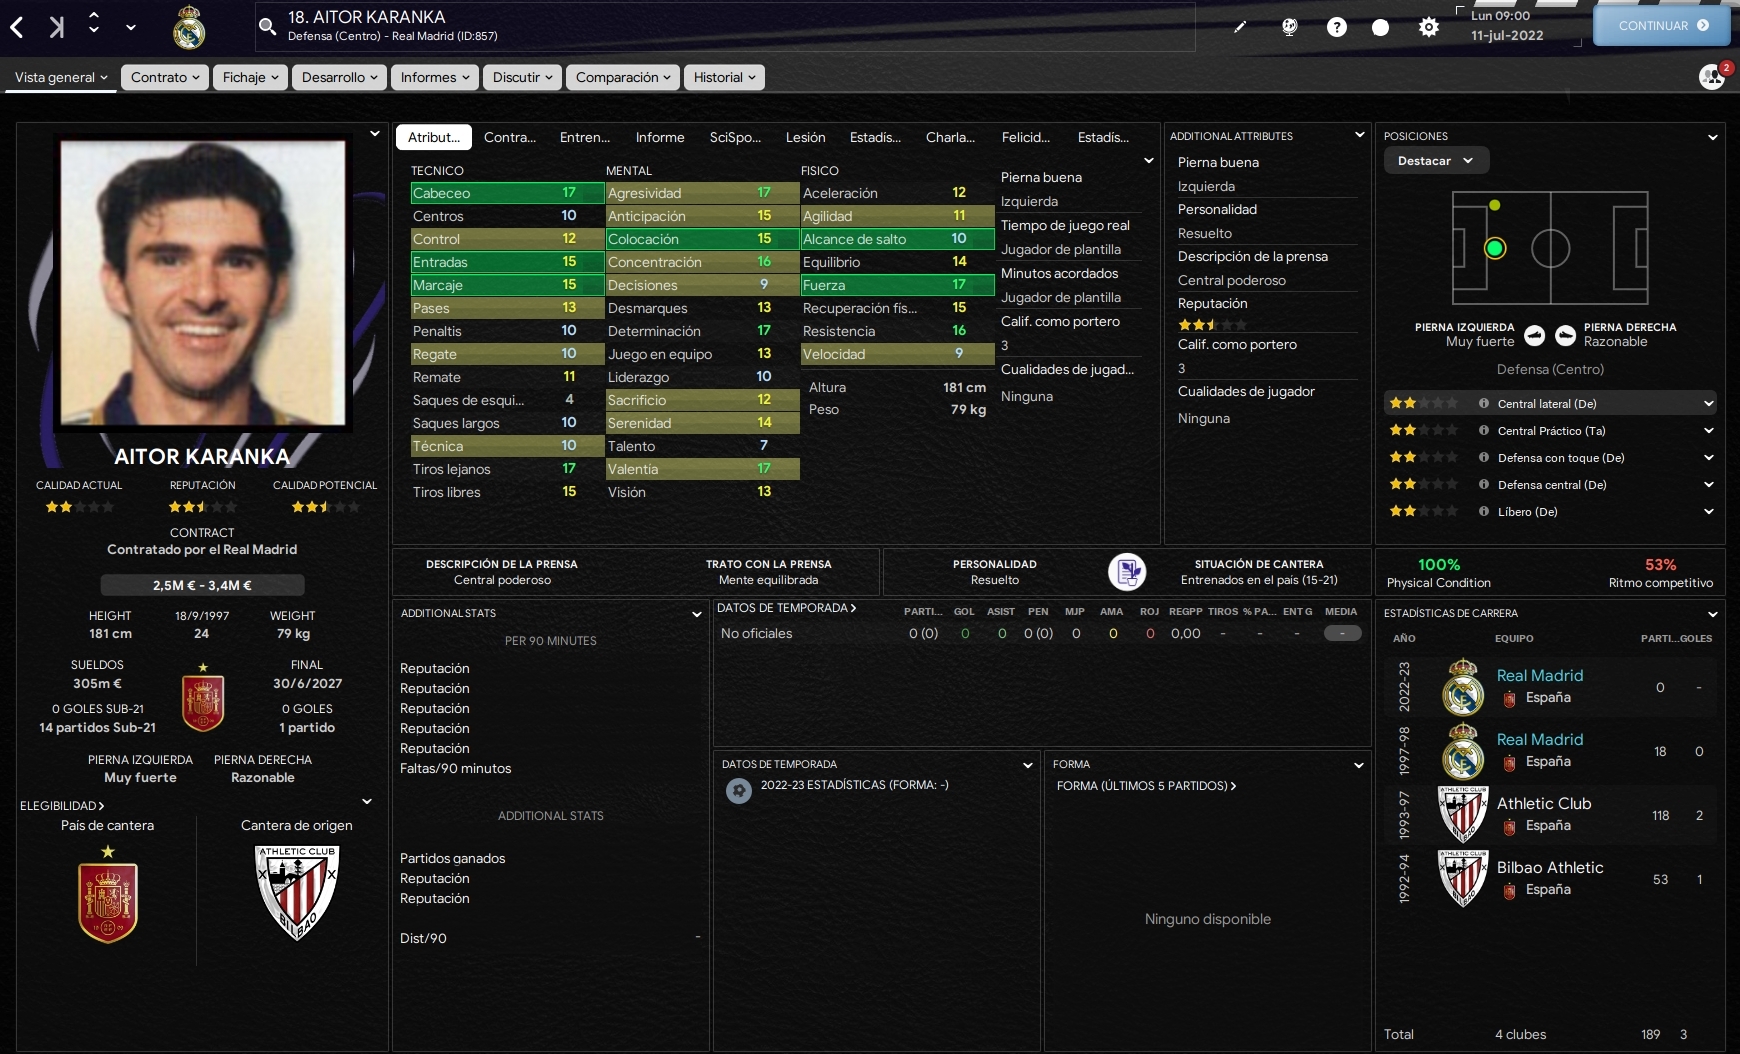The height and width of the screenshot is (1054, 1740).
Task: Open the settings gear icon
Action: [1429, 27]
